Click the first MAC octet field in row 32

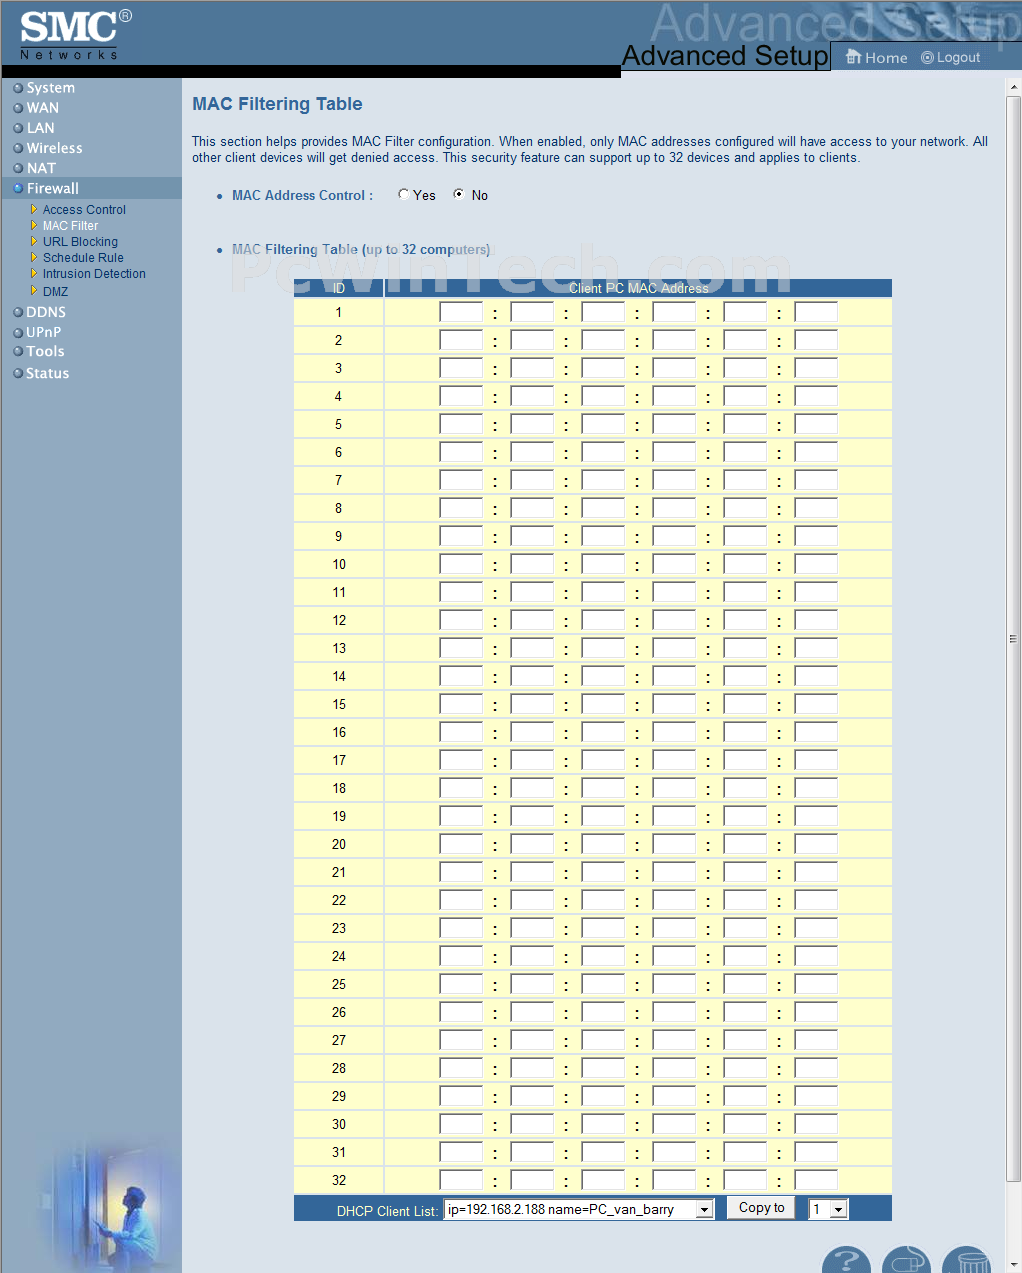pos(461,1180)
